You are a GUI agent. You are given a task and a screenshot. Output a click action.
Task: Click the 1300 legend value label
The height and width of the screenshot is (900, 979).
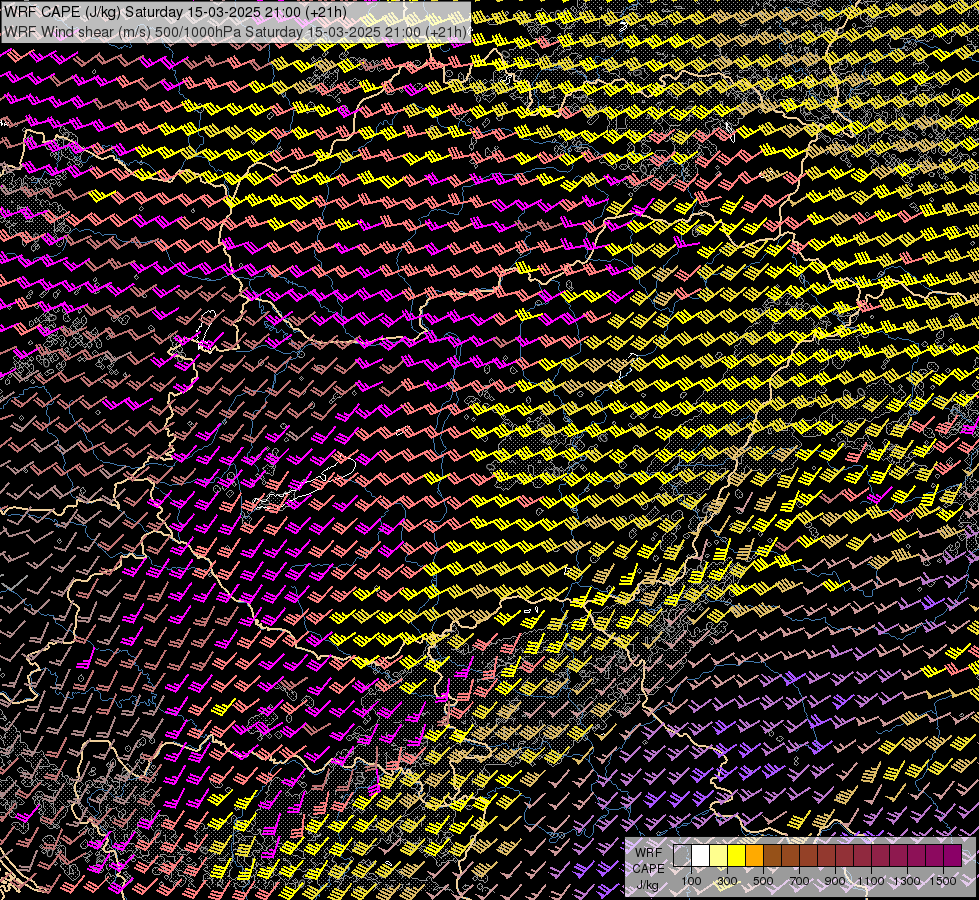(x=907, y=881)
